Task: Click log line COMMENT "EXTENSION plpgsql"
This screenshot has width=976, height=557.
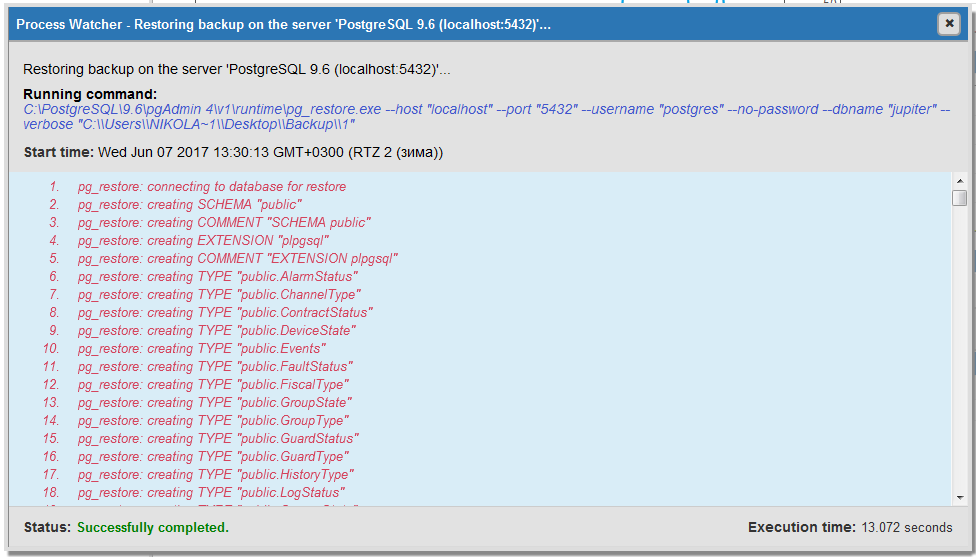Action: [x=238, y=259]
